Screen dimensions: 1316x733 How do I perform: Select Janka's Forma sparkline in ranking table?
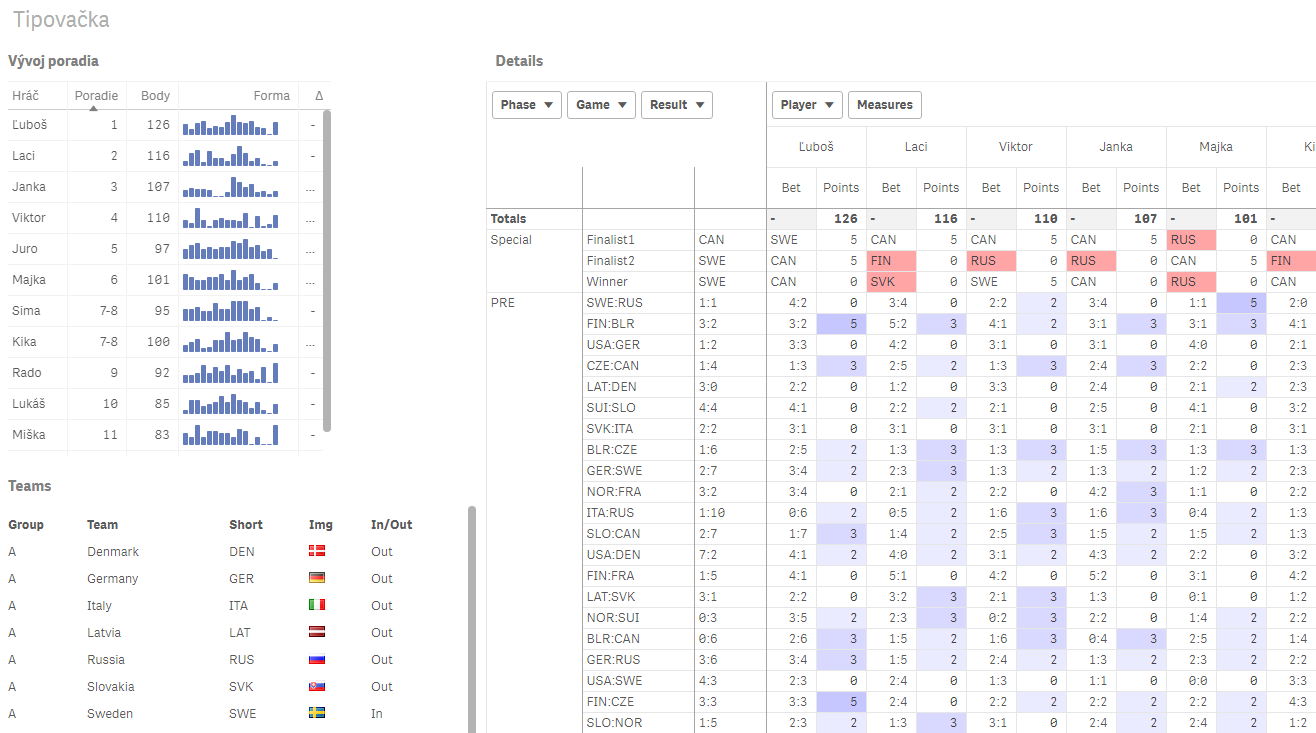pyautogui.click(x=231, y=187)
